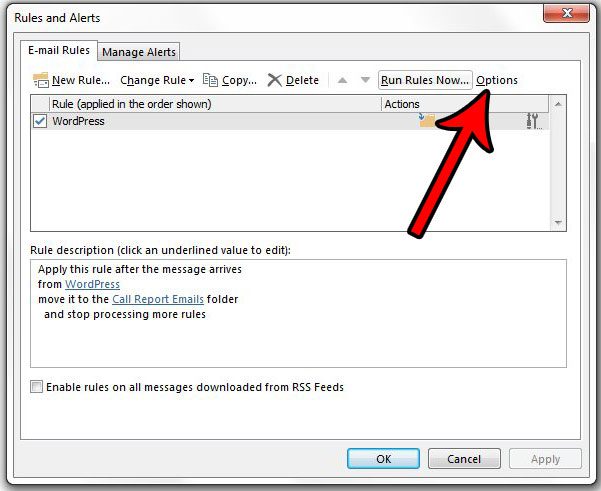Image resolution: width=601 pixels, height=491 pixels.
Task: Click the rule list scrollbar up arrow
Action: tap(558, 104)
